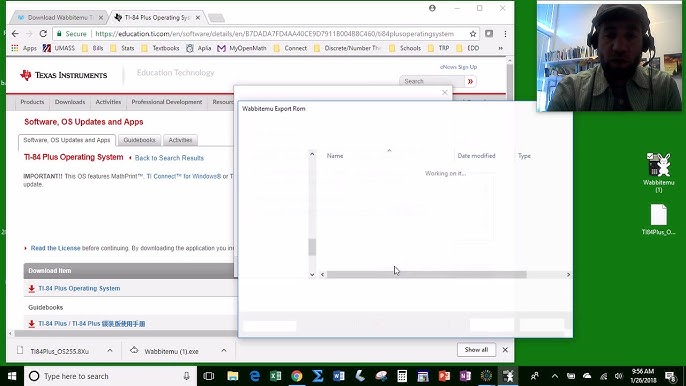Open Microsoft Edge from taskbar
The width and height of the screenshot is (686, 386).
254,376
